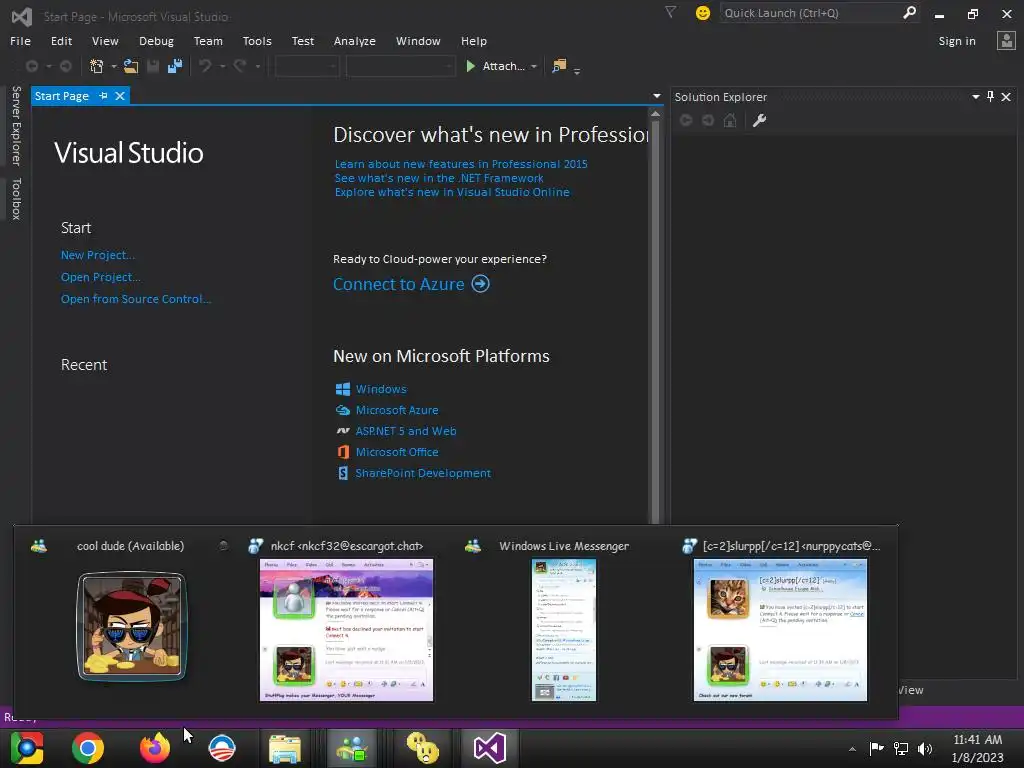Viewport: 1024px width, 768px height.
Task: Open the Window menu
Action: 418,41
